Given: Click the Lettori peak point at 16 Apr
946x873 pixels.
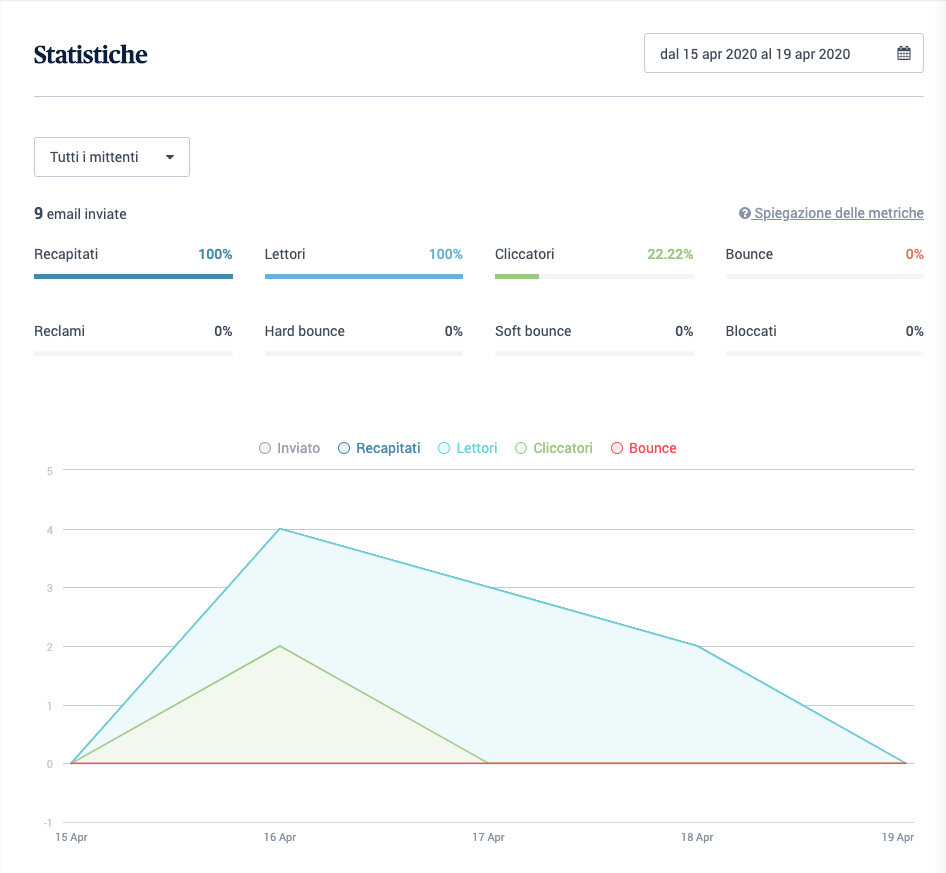Looking at the screenshot, I should pyautogui.click(x=280, y=529).
